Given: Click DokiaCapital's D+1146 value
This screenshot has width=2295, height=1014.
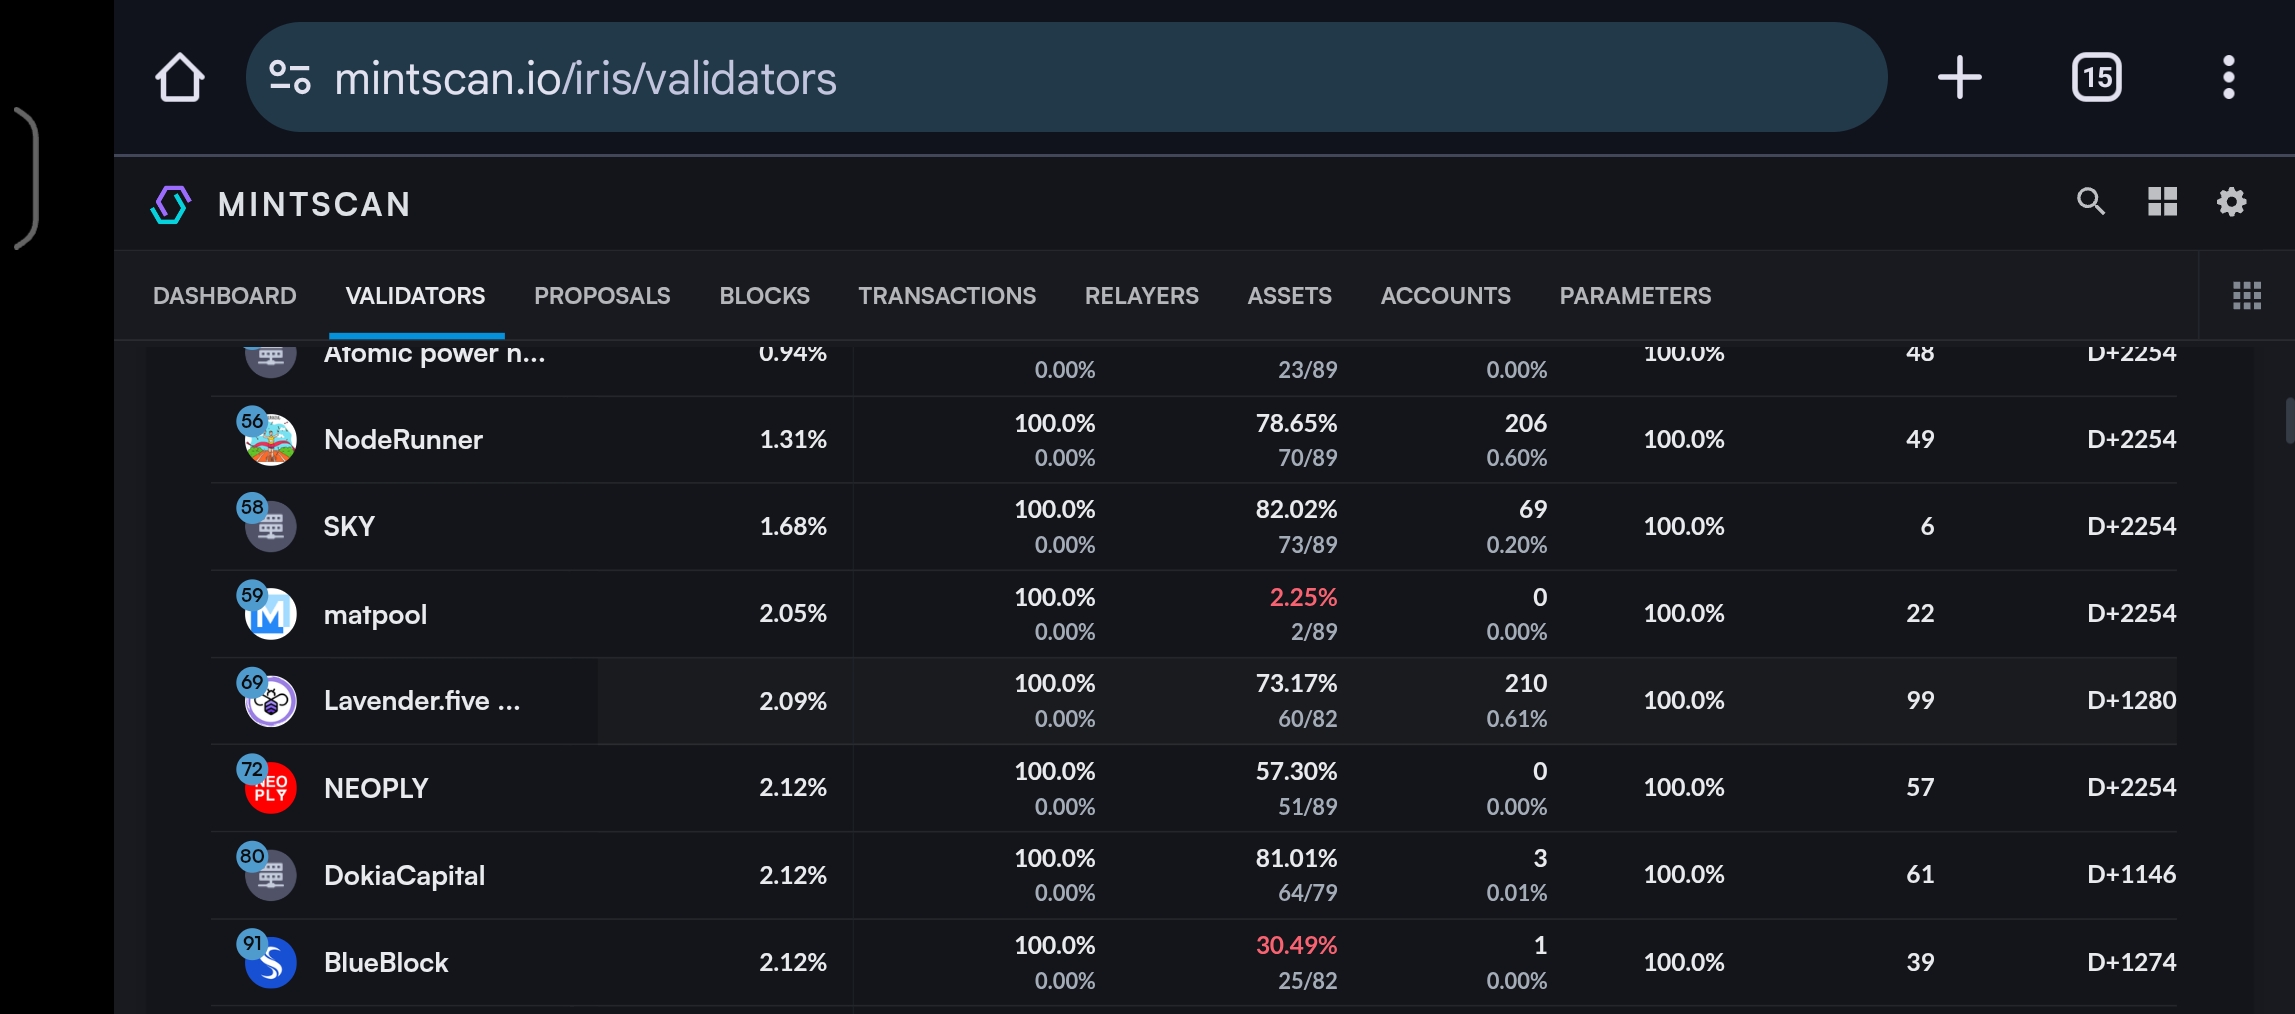Looking at the screenshot, I should click(2131, 874).
